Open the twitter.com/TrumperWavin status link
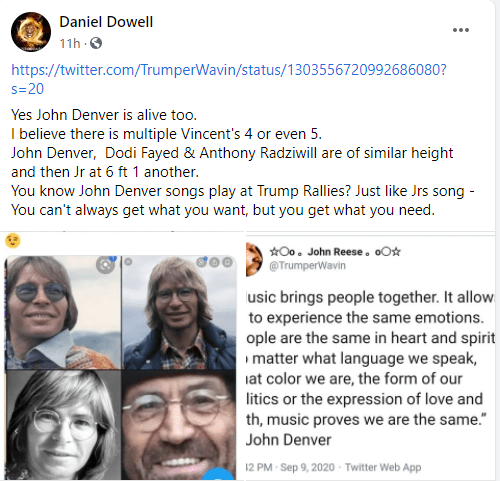Image resolution: width=500 pixels, height=481 pixels. click(x=229, y=79)
